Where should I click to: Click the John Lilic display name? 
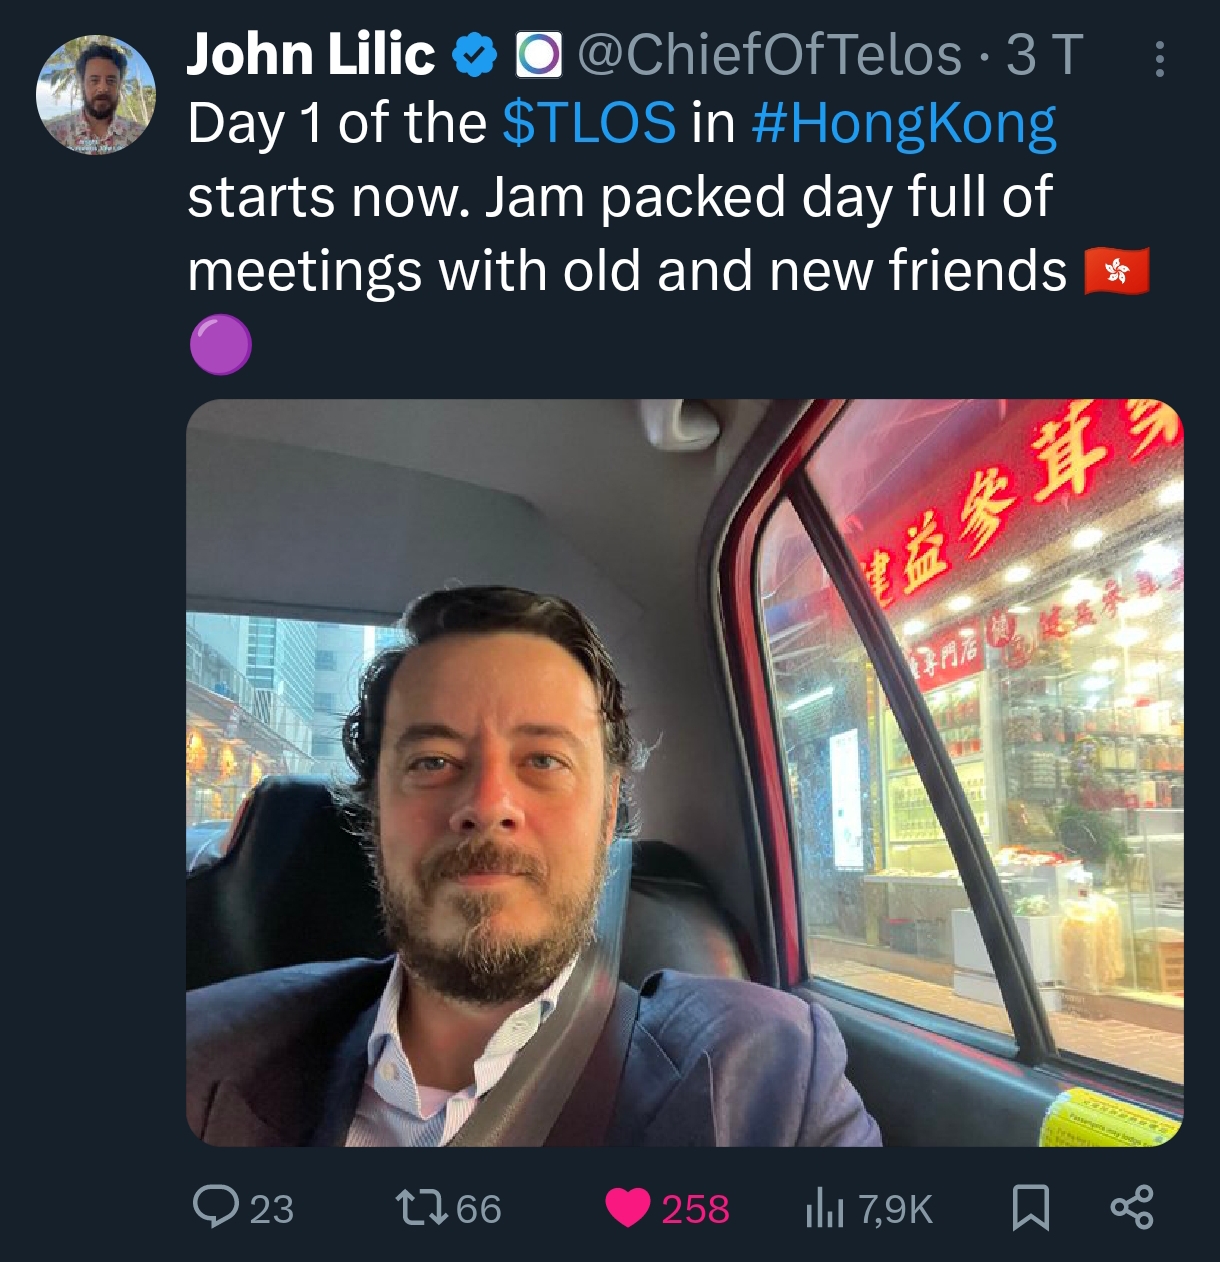click(311, 55)
